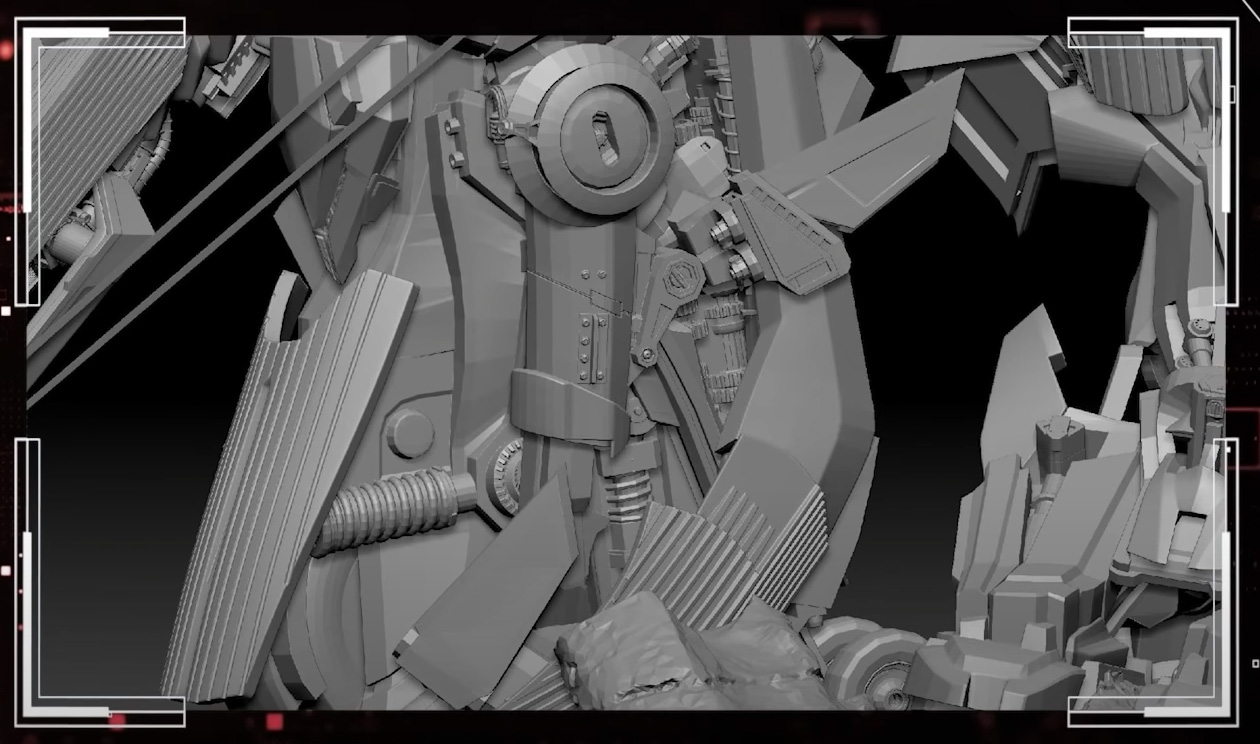
Task: Click the upper white square on the left edge
Action: tap(6, 311)
